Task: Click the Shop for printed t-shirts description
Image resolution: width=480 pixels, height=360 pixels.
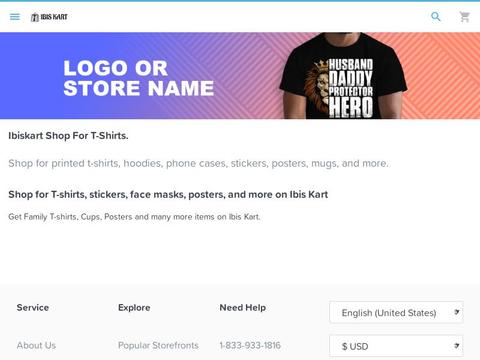Action: tap(198, 163)
